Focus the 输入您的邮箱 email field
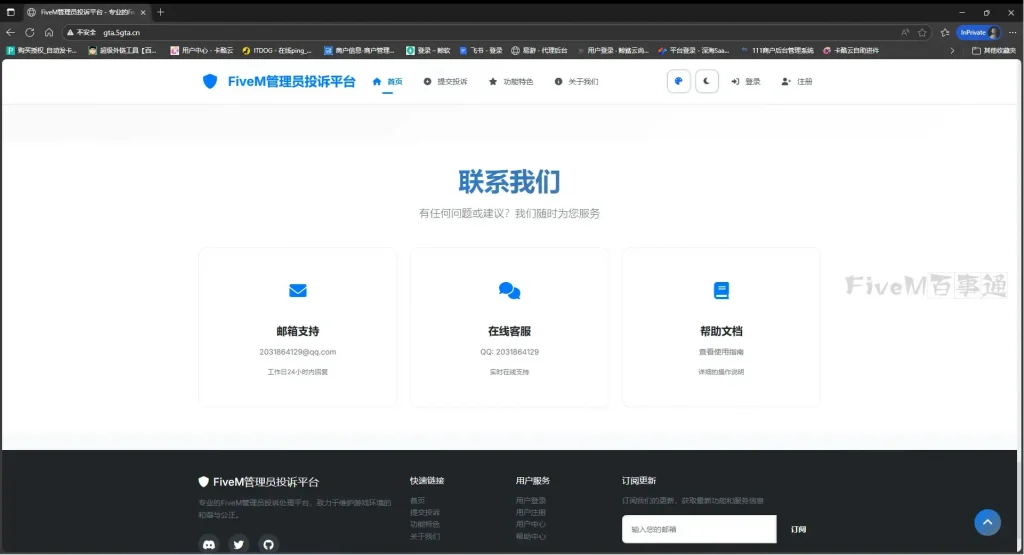Screen dimensions: 1024x555 click(699, 530)
